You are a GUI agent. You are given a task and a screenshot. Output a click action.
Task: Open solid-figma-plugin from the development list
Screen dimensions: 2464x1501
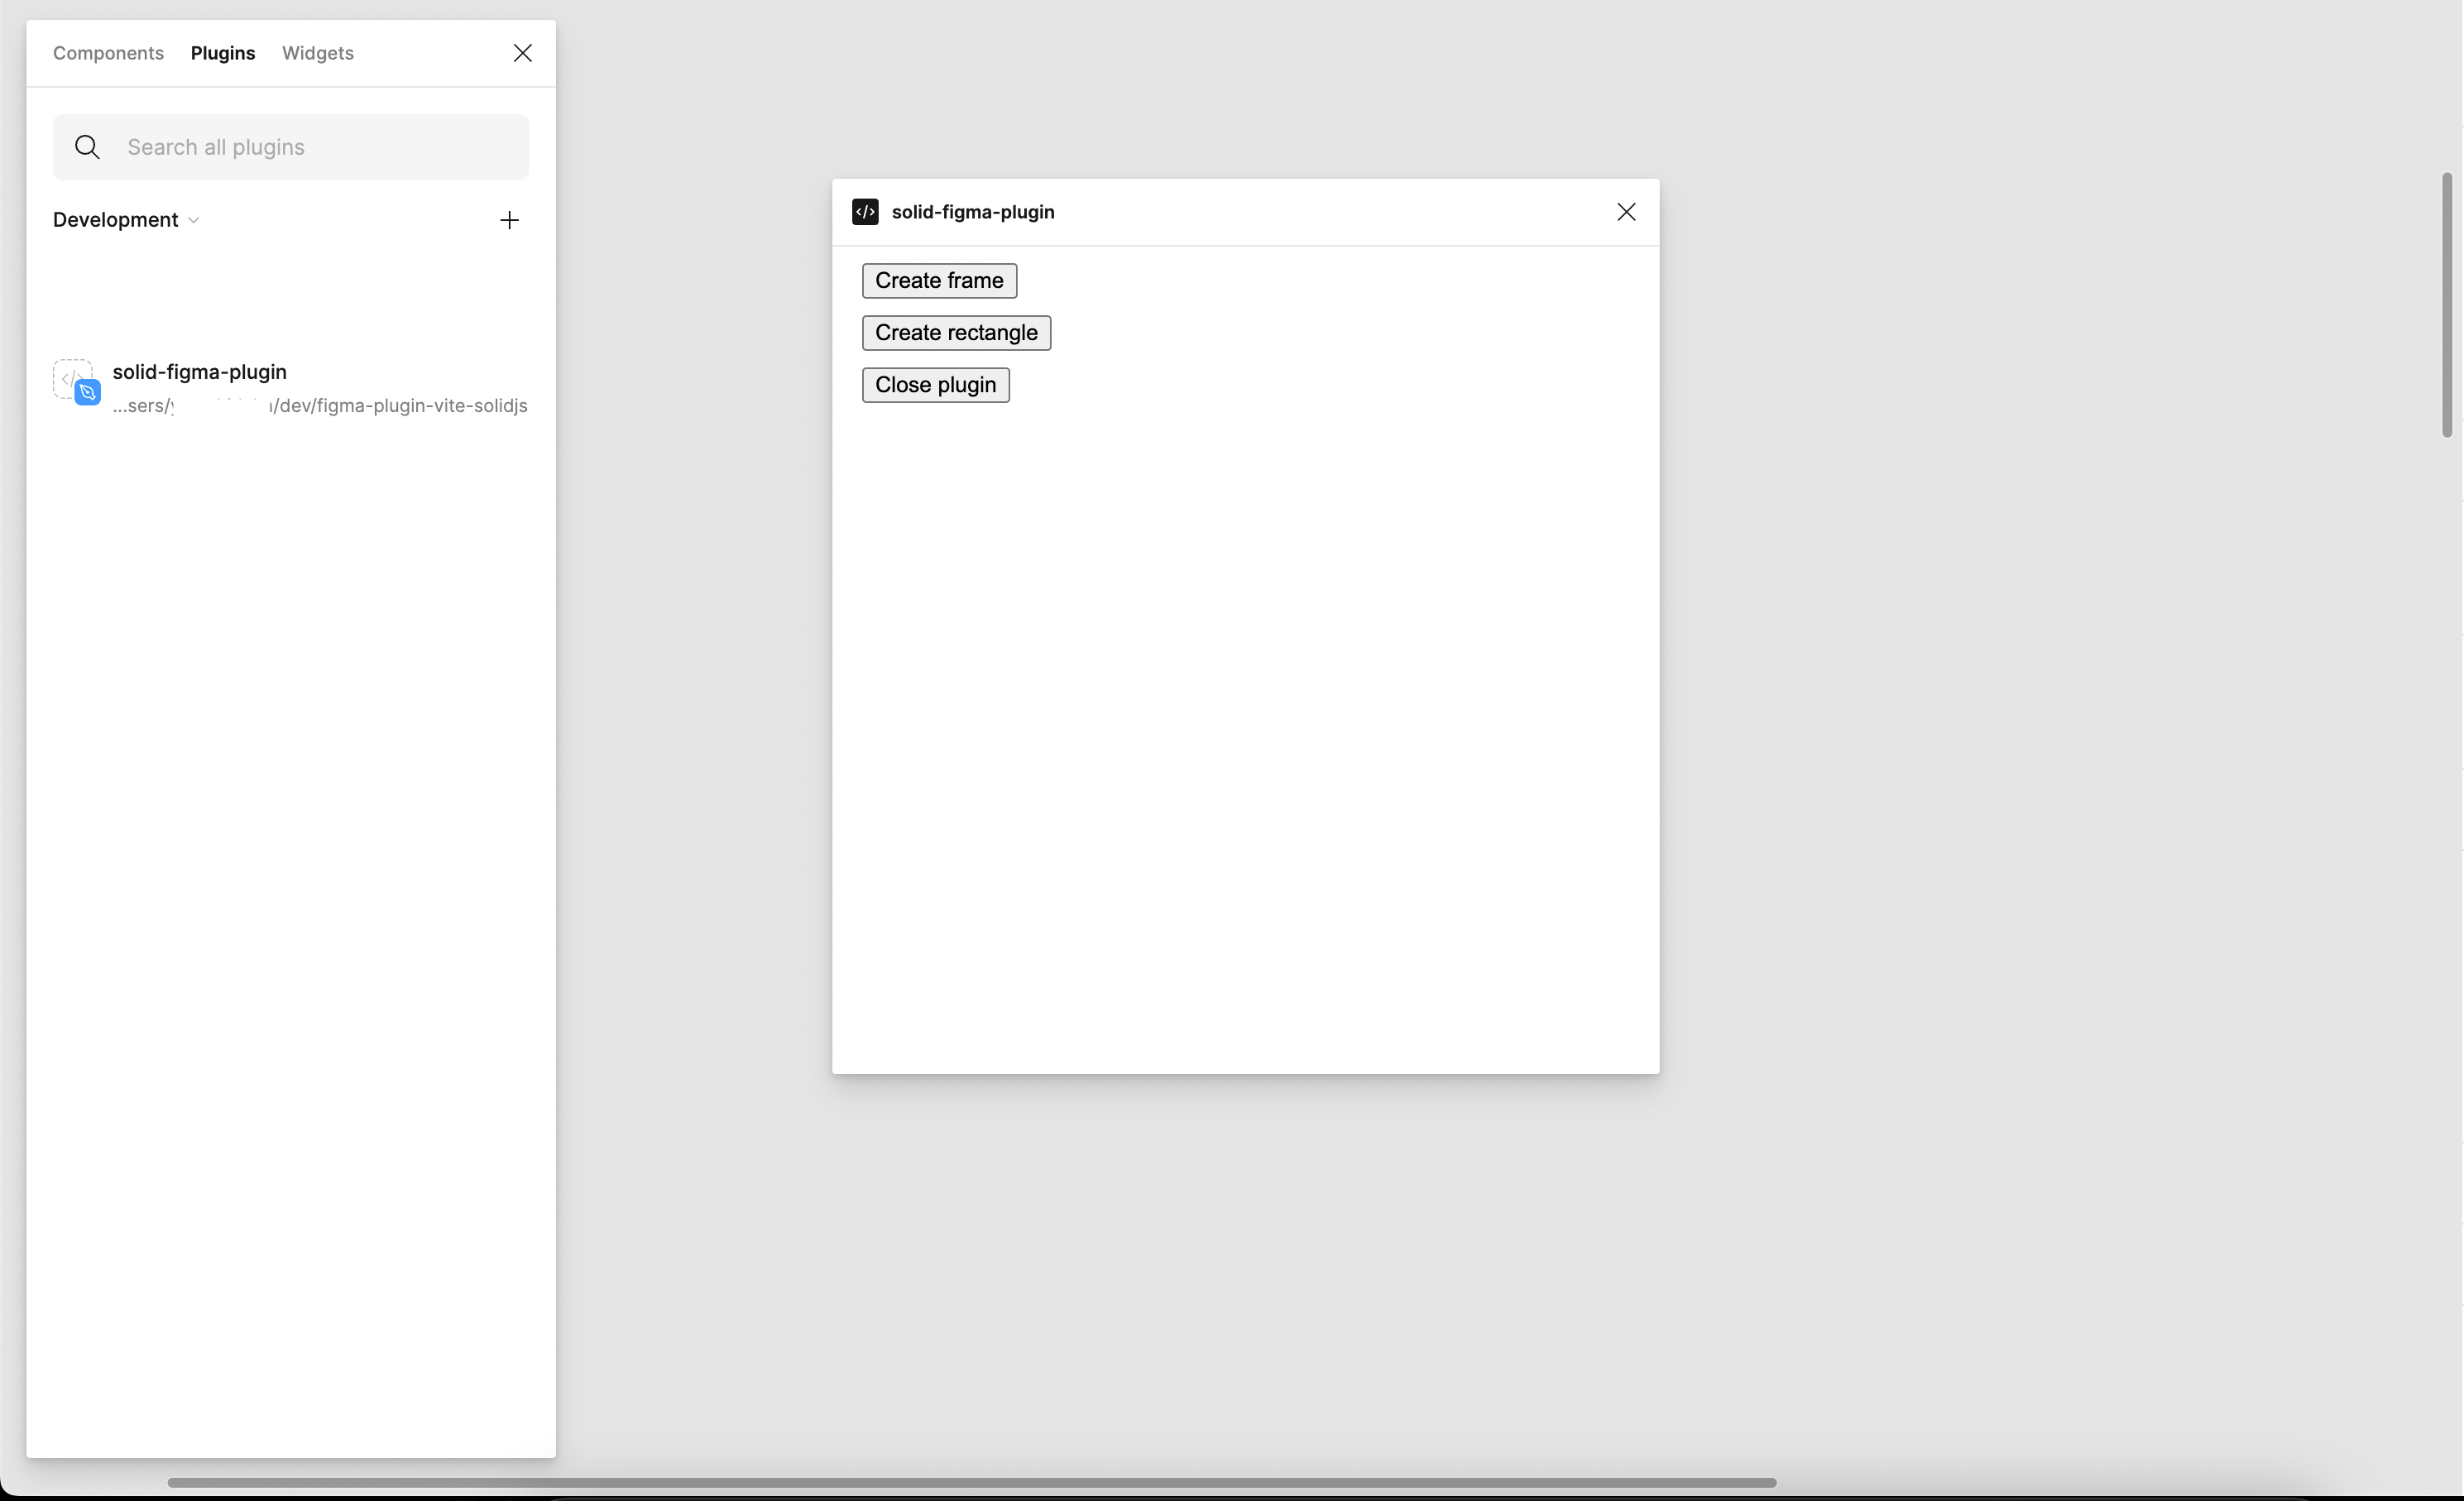coord(199,371)
